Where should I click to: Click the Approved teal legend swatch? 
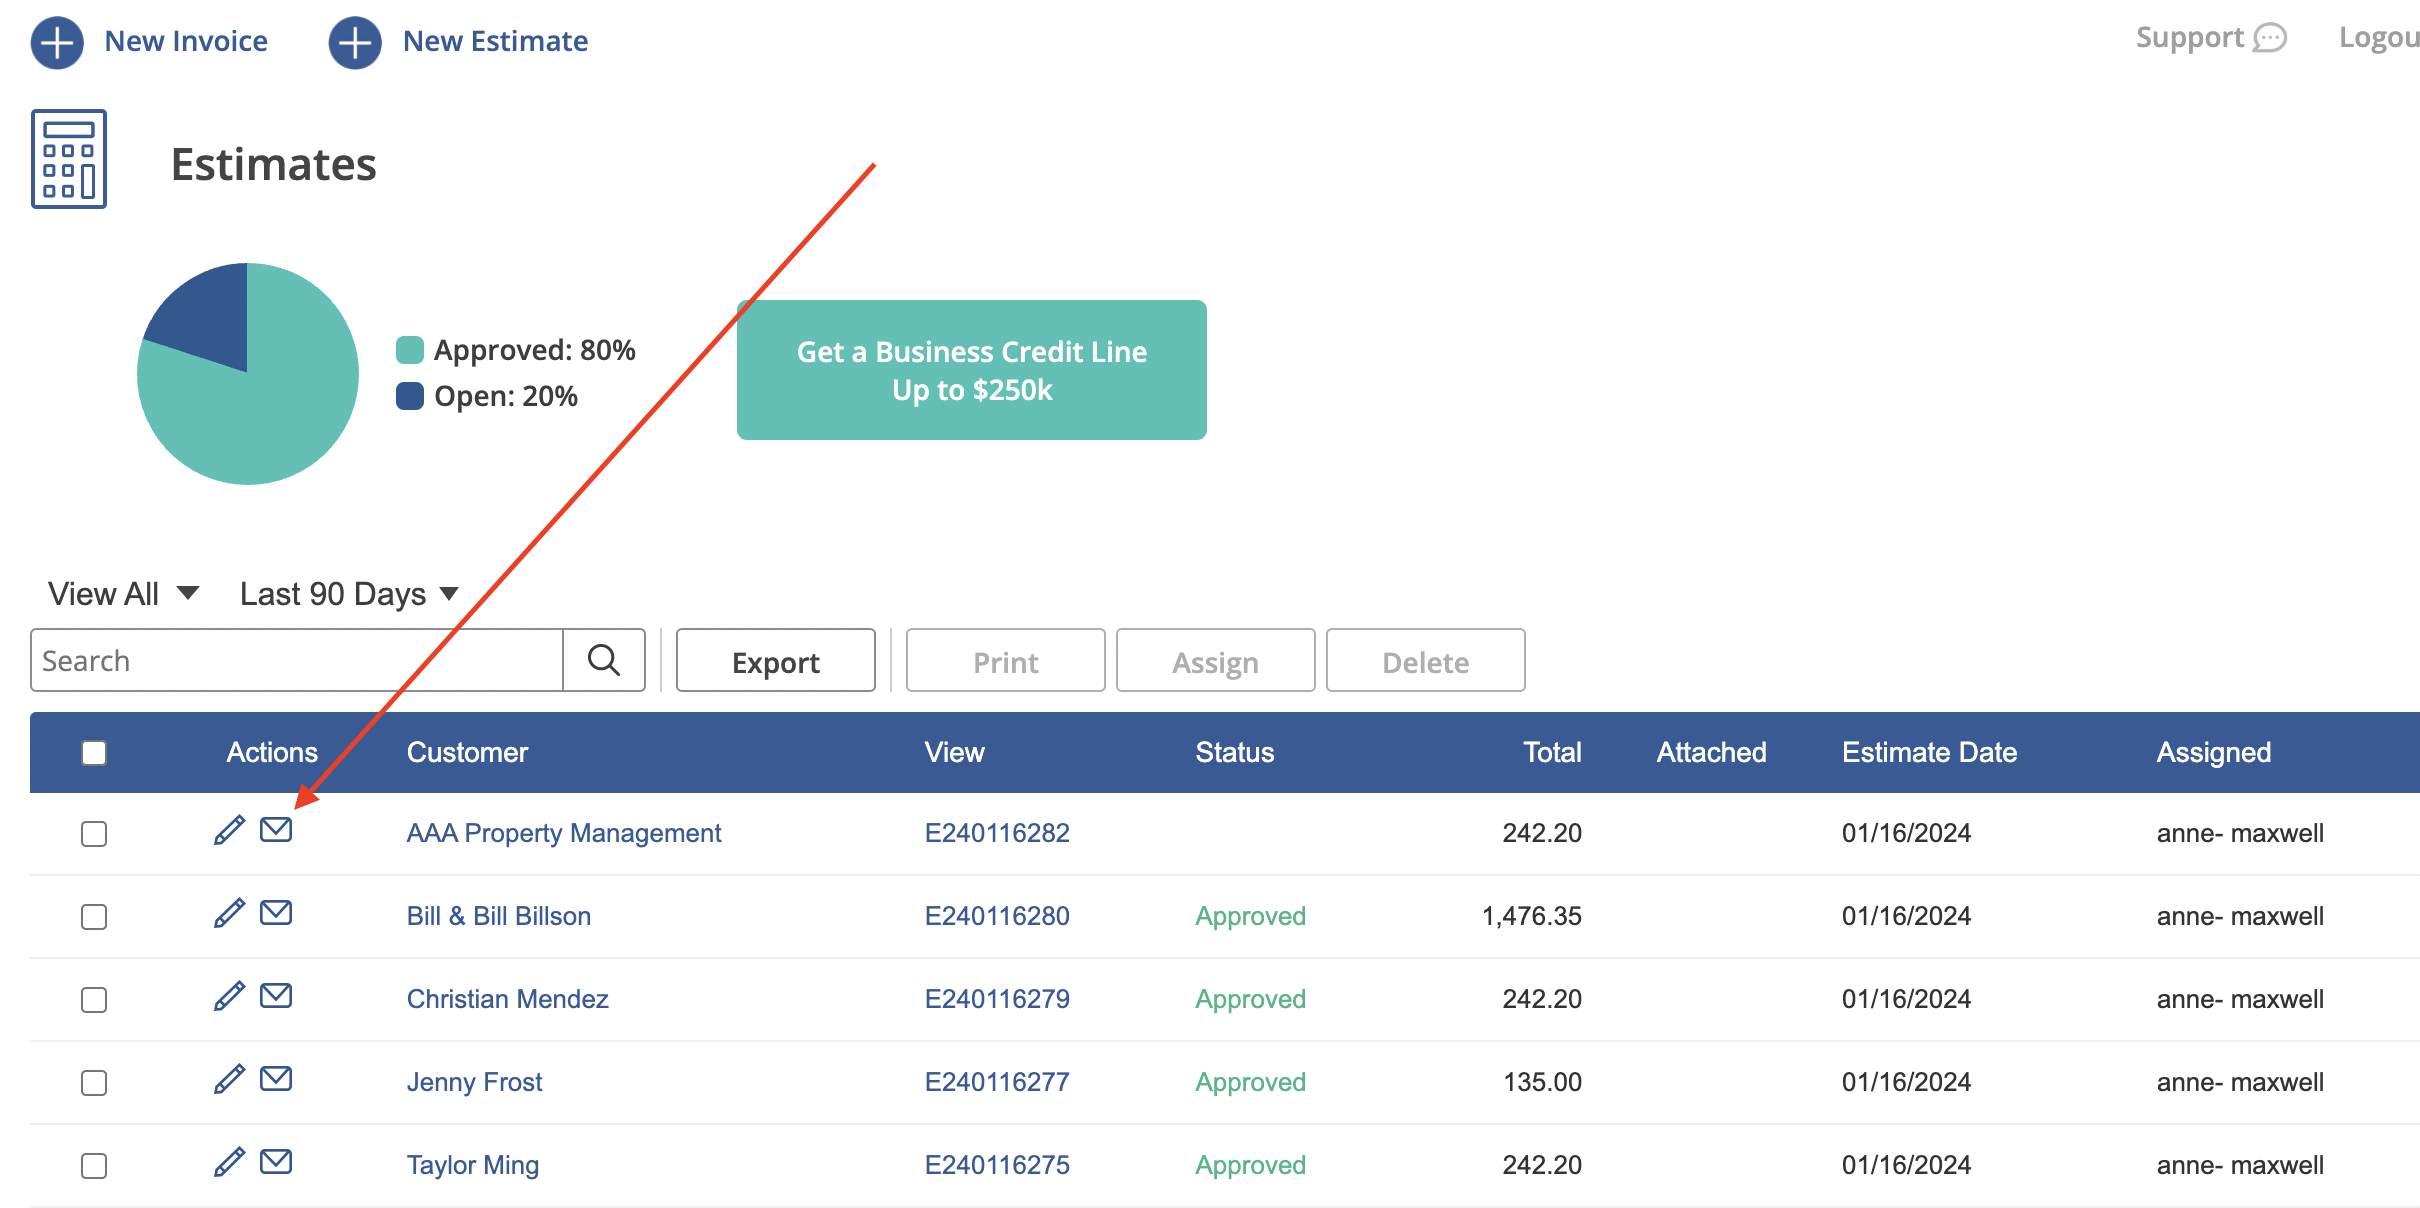(x=410, y=350)
